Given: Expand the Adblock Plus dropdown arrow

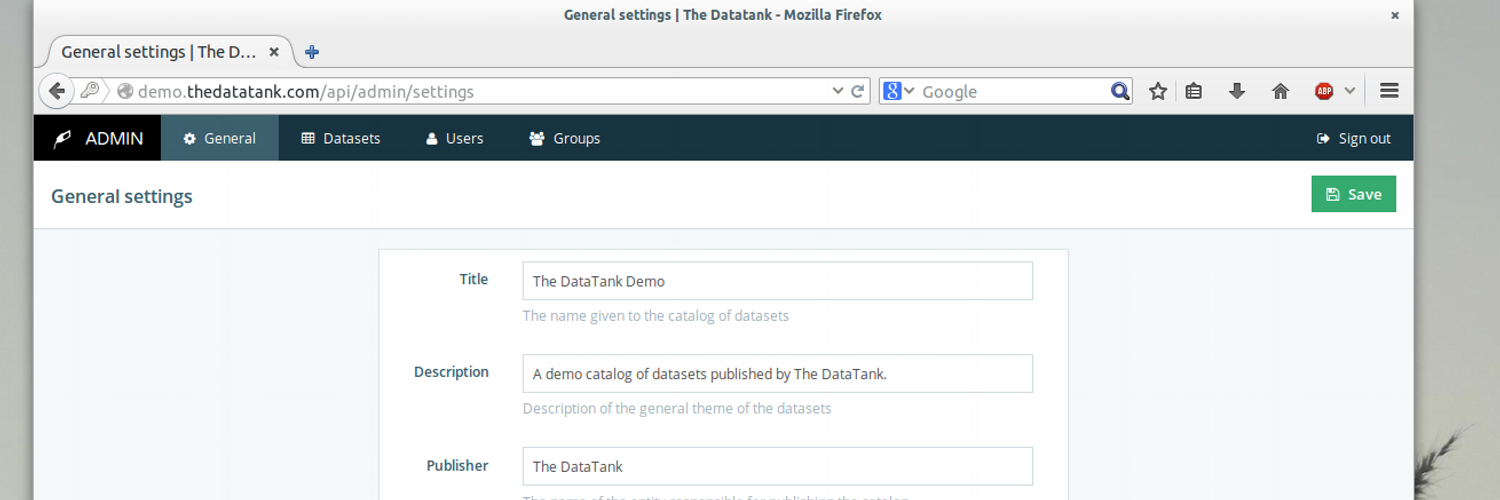Looking at the screenshot, I should (x=1349, y=91).
